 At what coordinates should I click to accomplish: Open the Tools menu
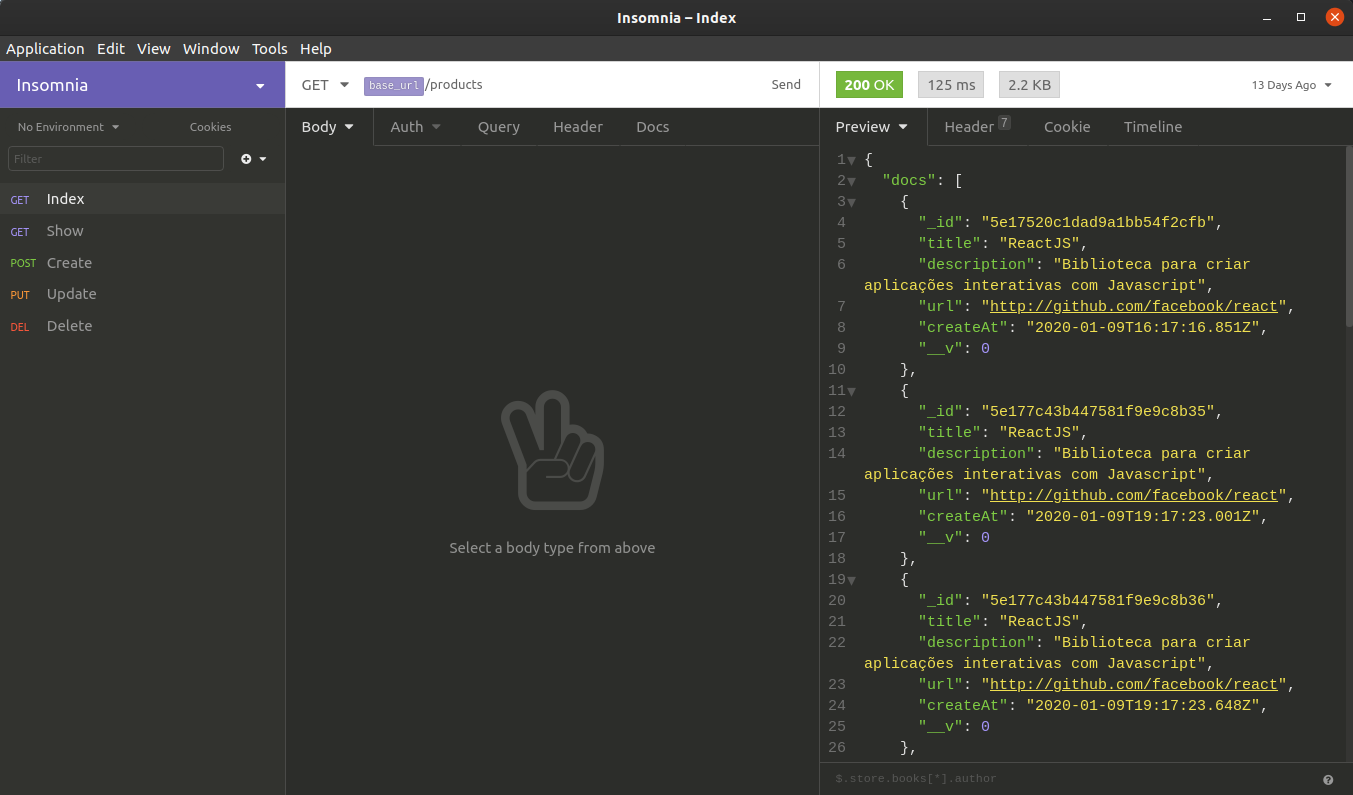click(x=270, y=48)
